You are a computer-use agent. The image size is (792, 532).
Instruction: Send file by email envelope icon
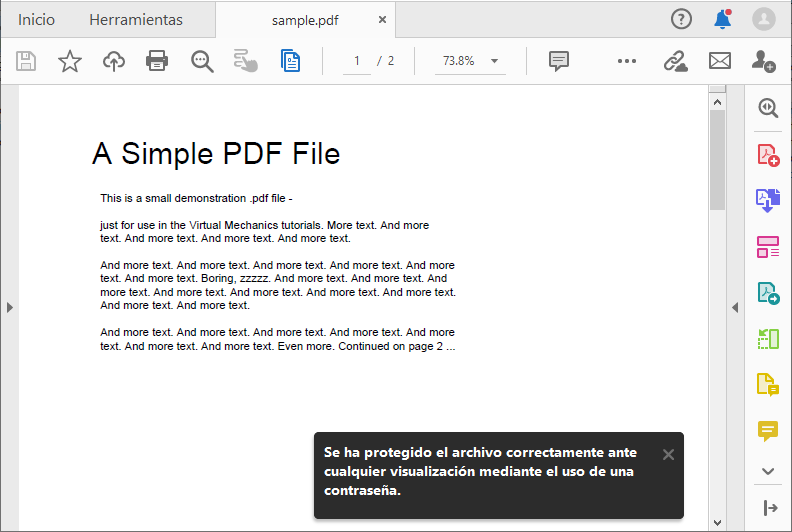point(720,61)
